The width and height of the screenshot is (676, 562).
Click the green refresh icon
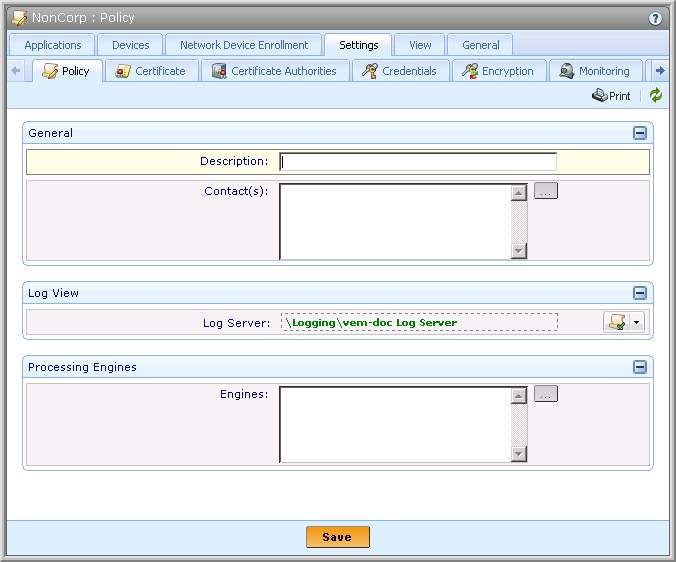coord(656,96)
